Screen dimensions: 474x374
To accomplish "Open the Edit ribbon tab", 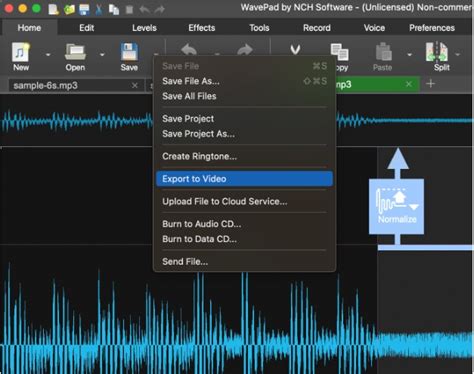I will (87, 28).
